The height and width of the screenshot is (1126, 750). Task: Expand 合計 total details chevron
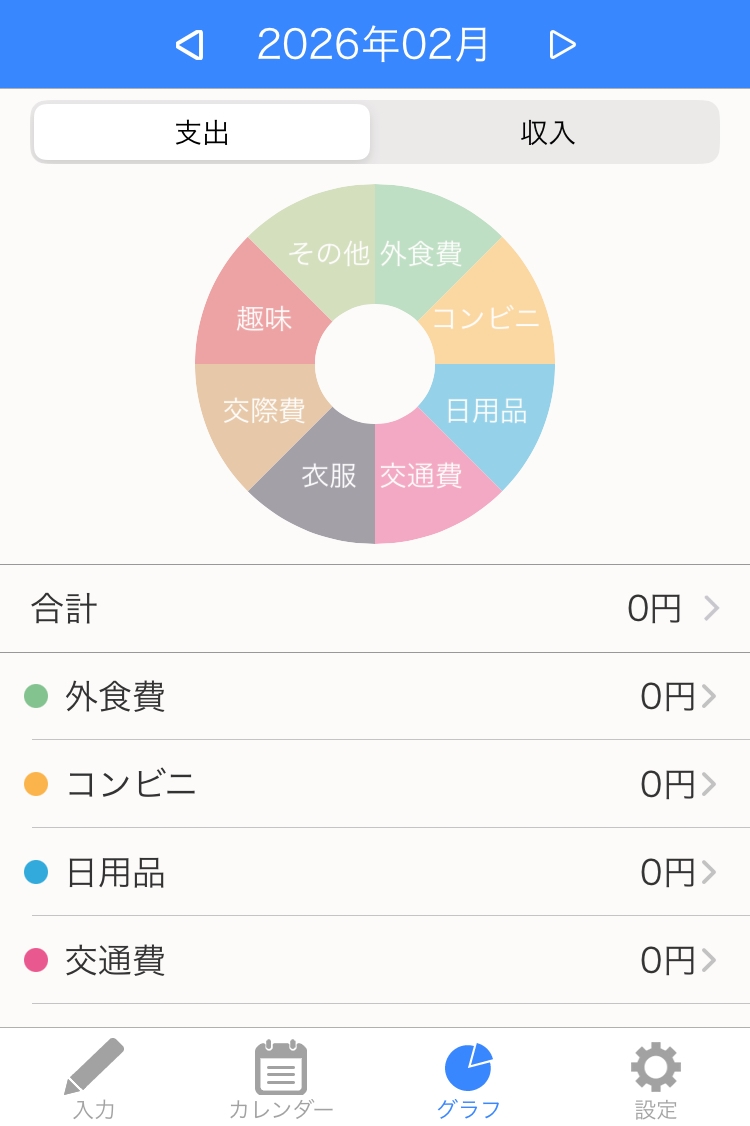(x=711, y=608)
